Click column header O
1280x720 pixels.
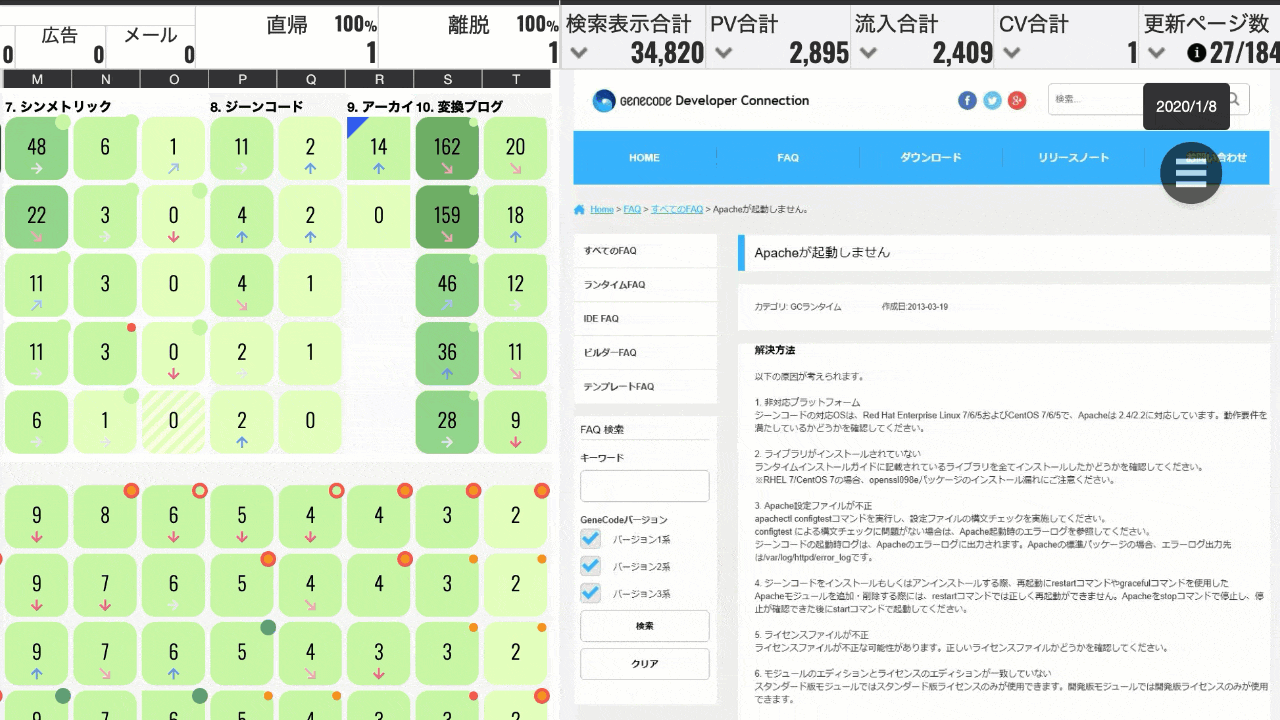pos(174,79)
